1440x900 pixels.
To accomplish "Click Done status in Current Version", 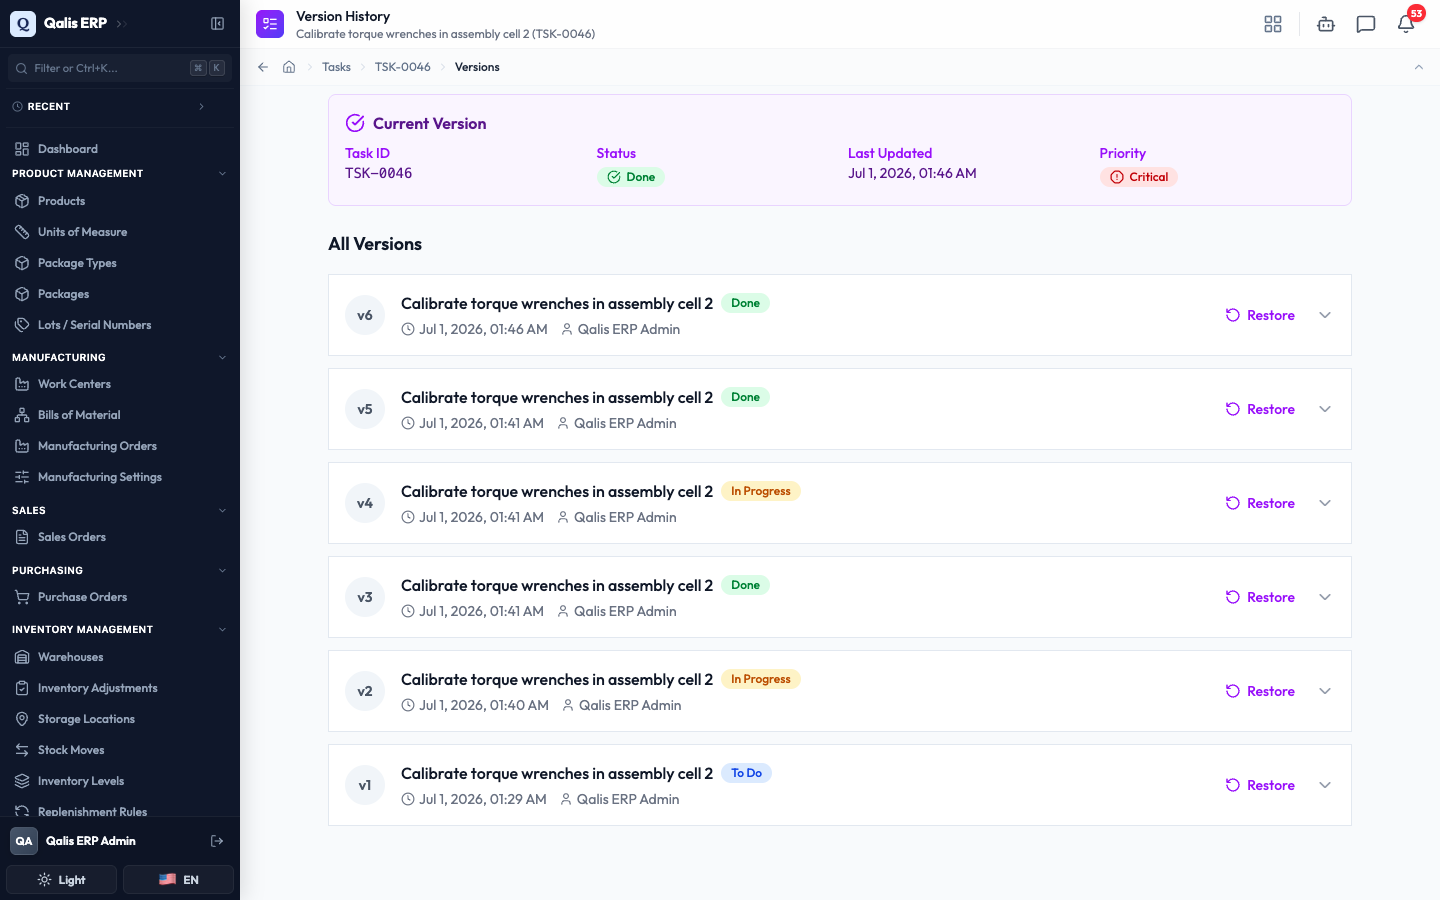I will pos(631,177).
